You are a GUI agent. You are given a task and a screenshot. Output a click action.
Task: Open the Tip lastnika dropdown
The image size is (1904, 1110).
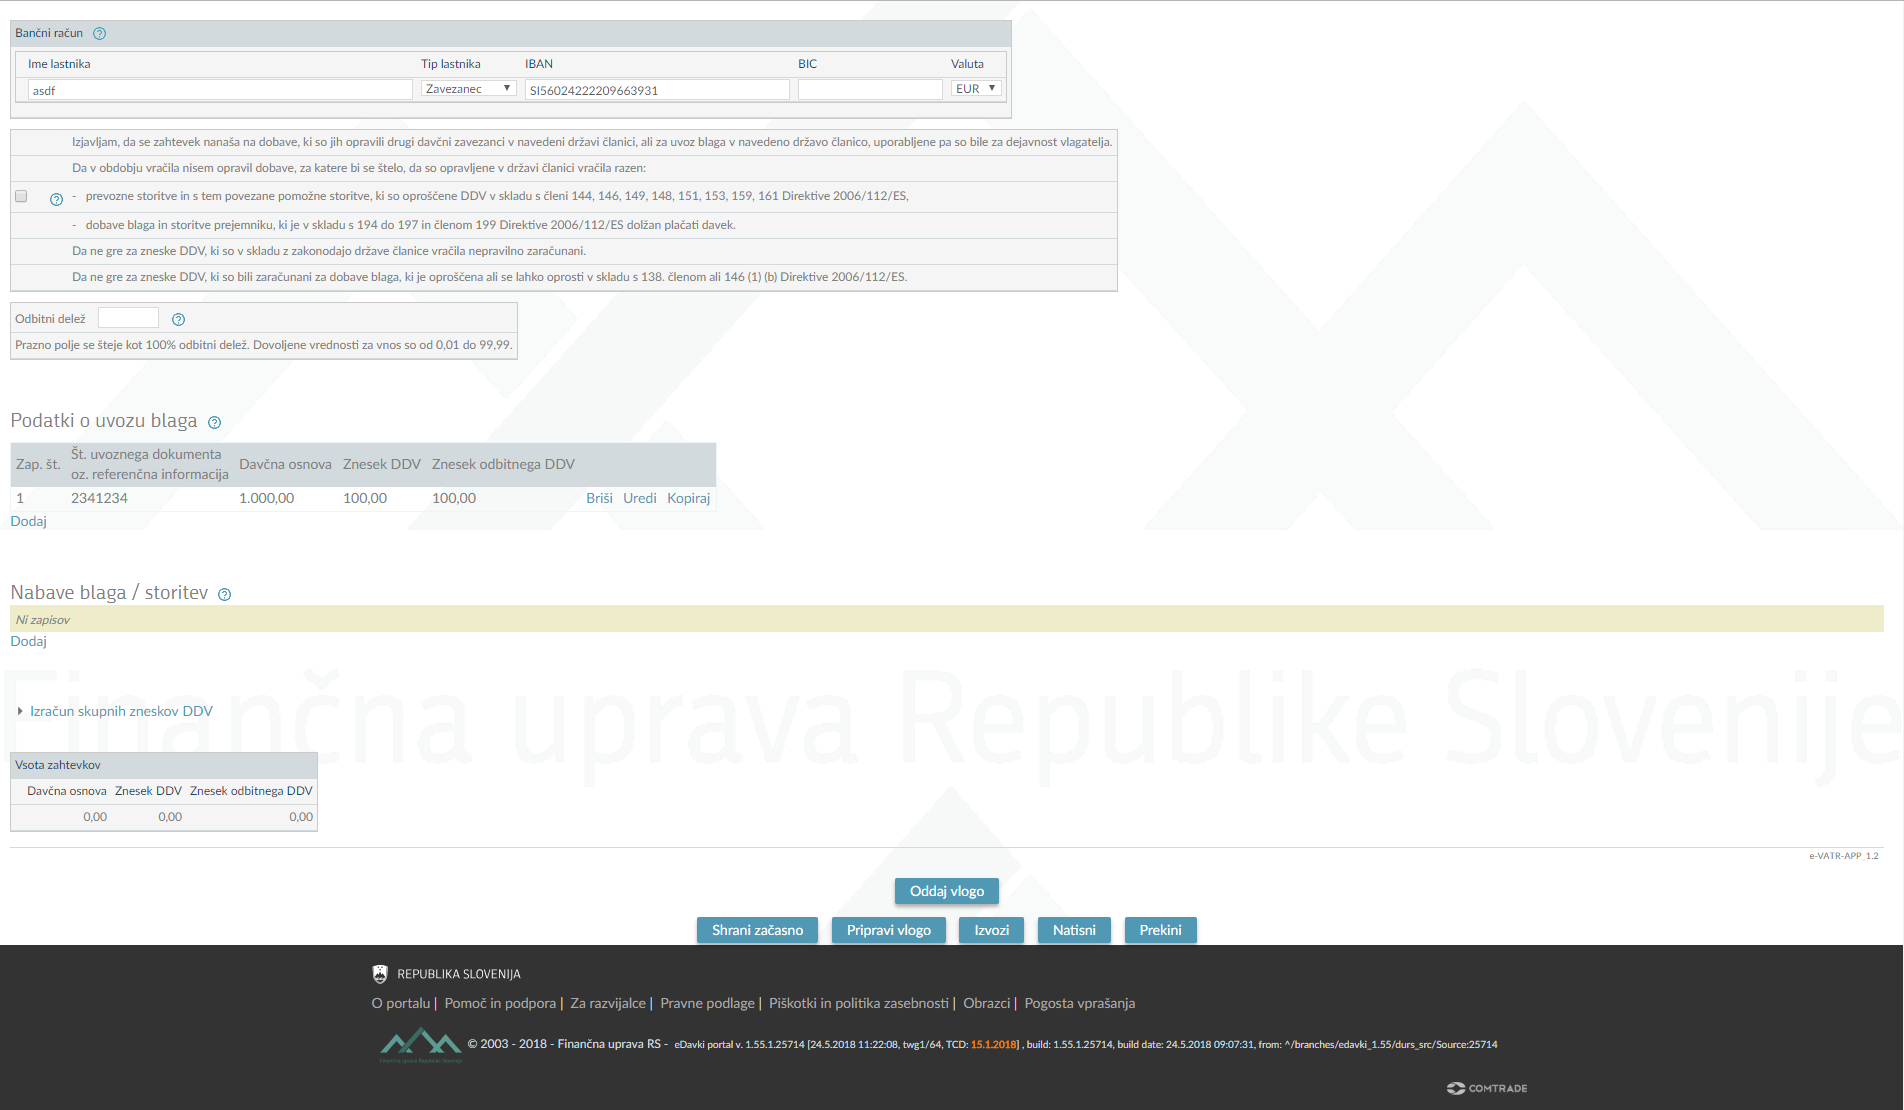click(468, 89)
